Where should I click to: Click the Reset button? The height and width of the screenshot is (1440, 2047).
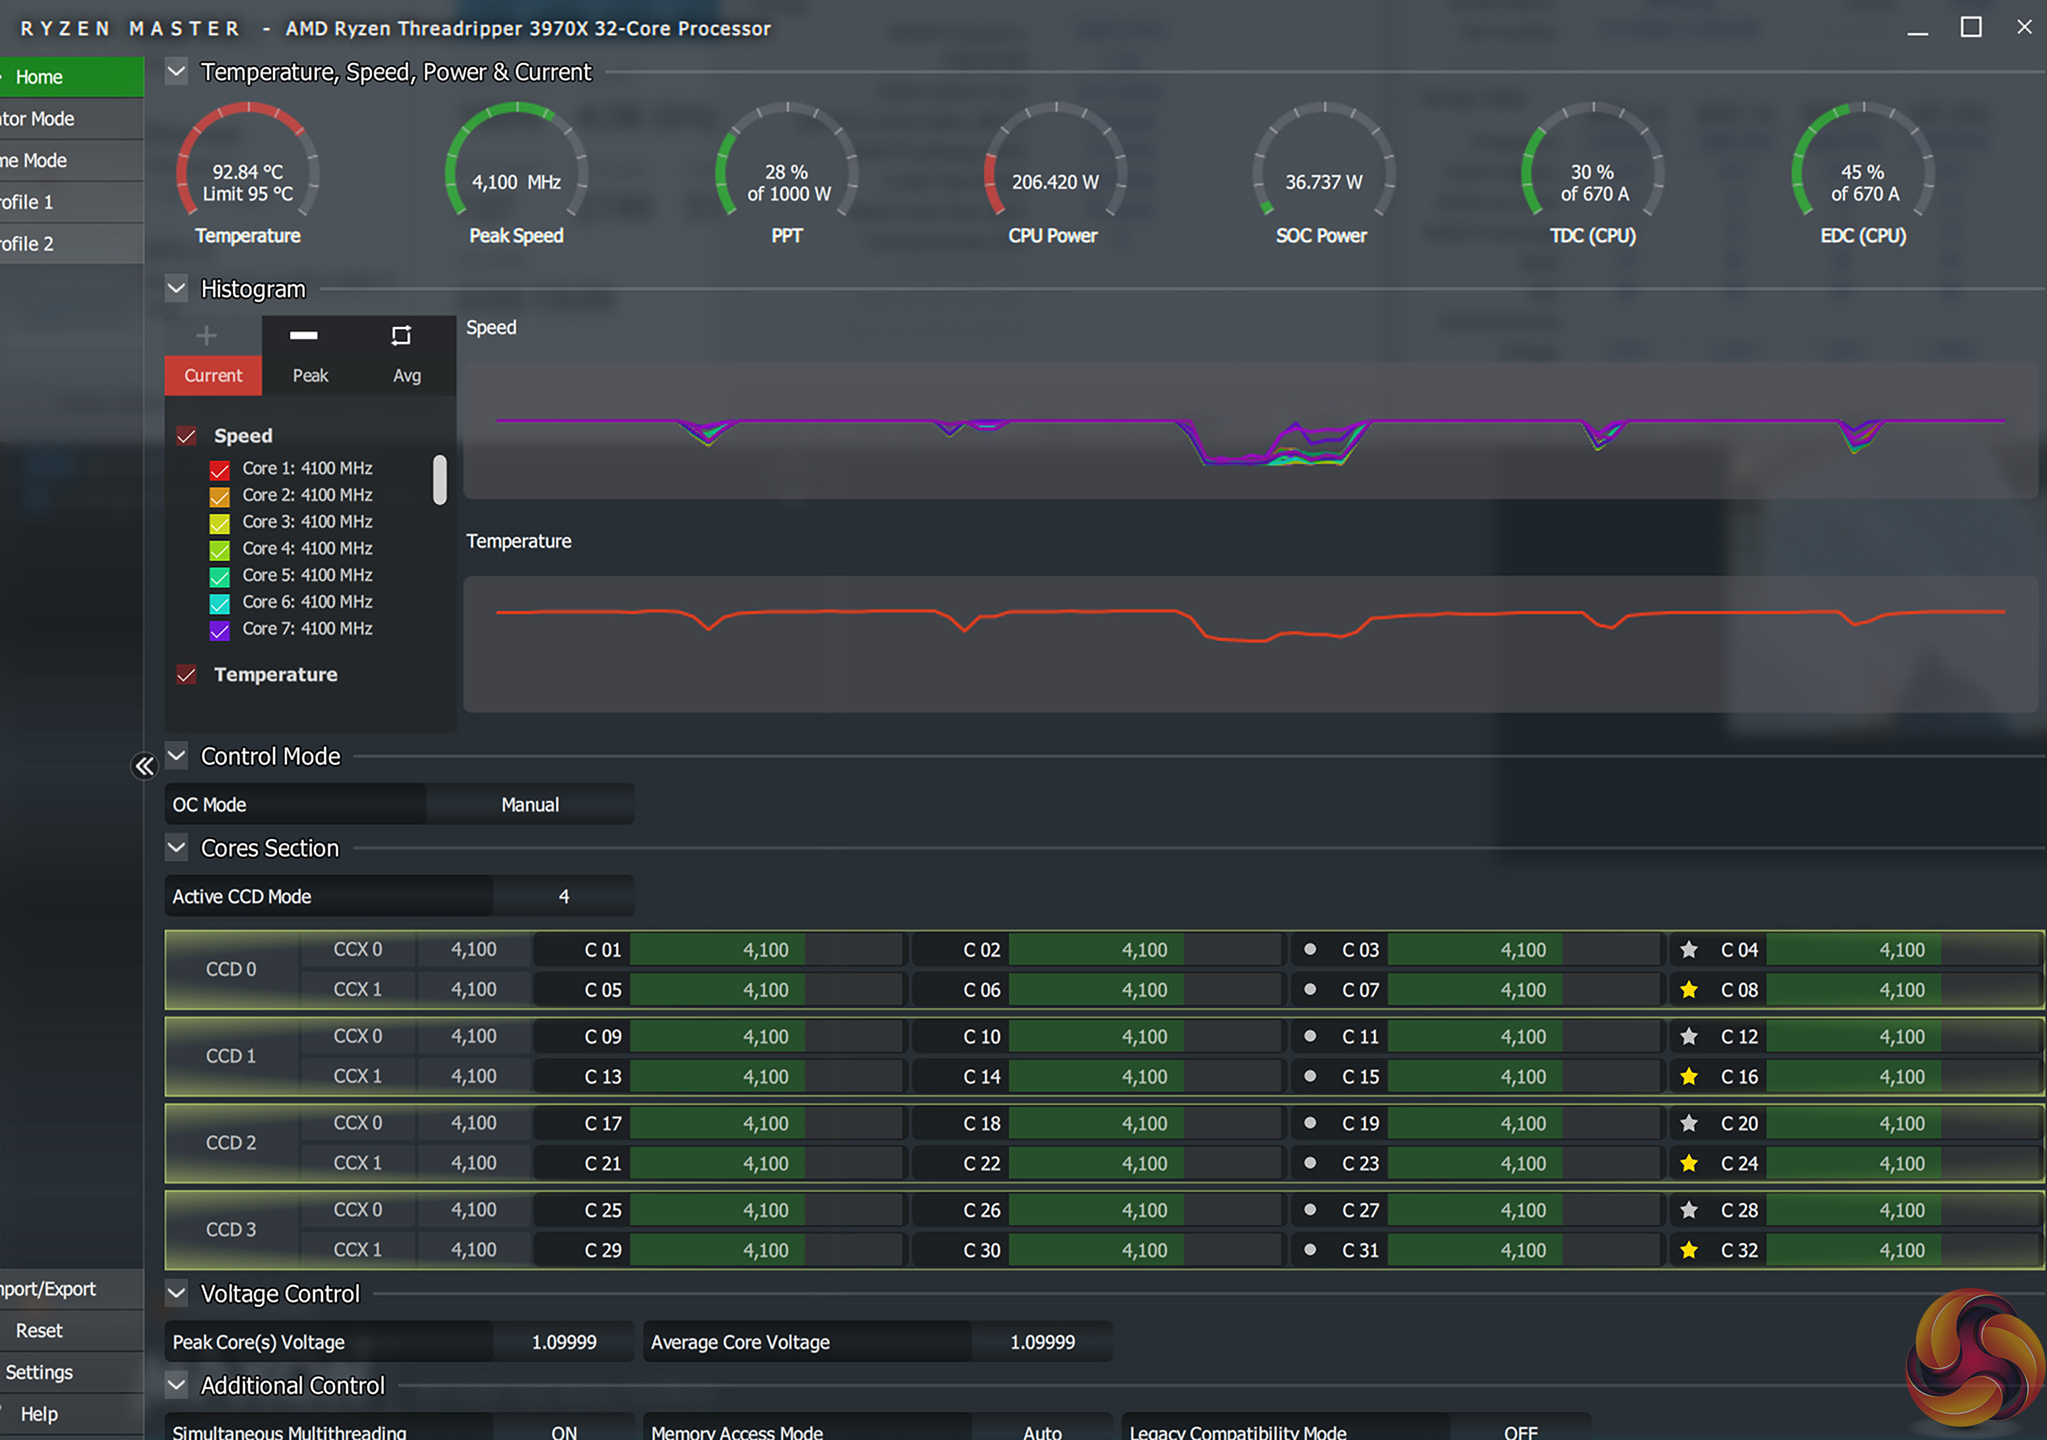40,1331
